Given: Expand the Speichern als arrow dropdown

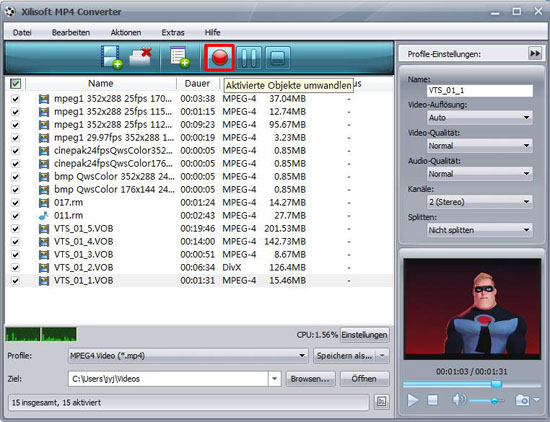Looking at the screenshot, I should point(382,356).
